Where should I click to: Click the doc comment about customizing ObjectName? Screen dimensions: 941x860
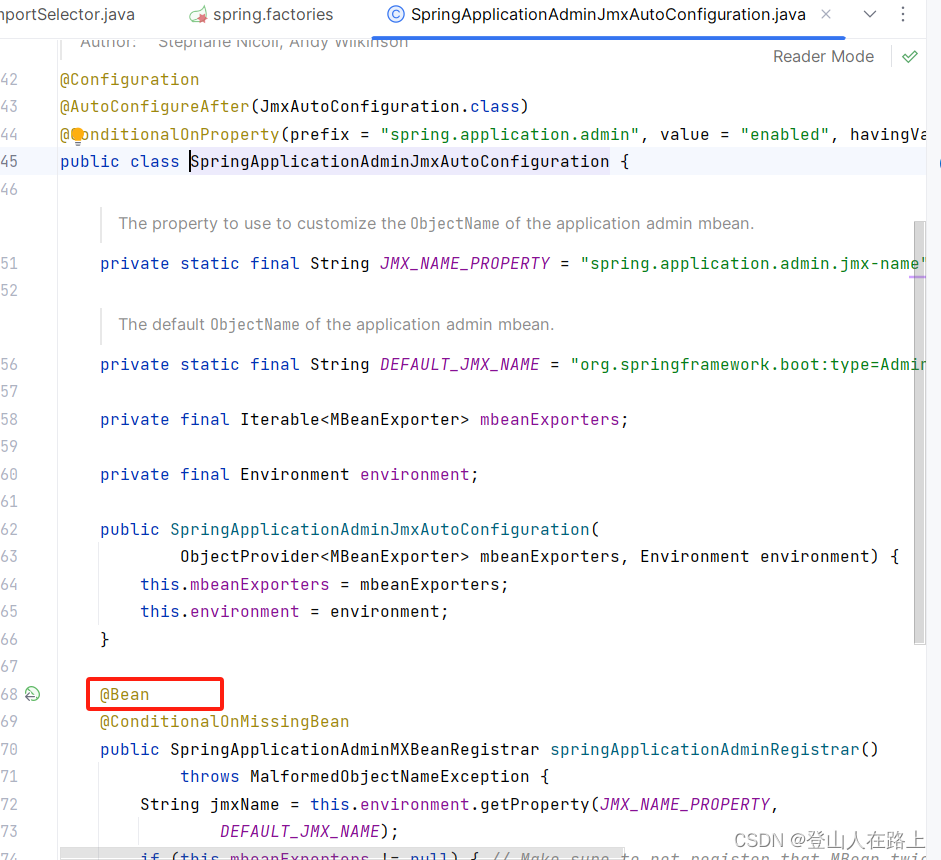[436, 224]
